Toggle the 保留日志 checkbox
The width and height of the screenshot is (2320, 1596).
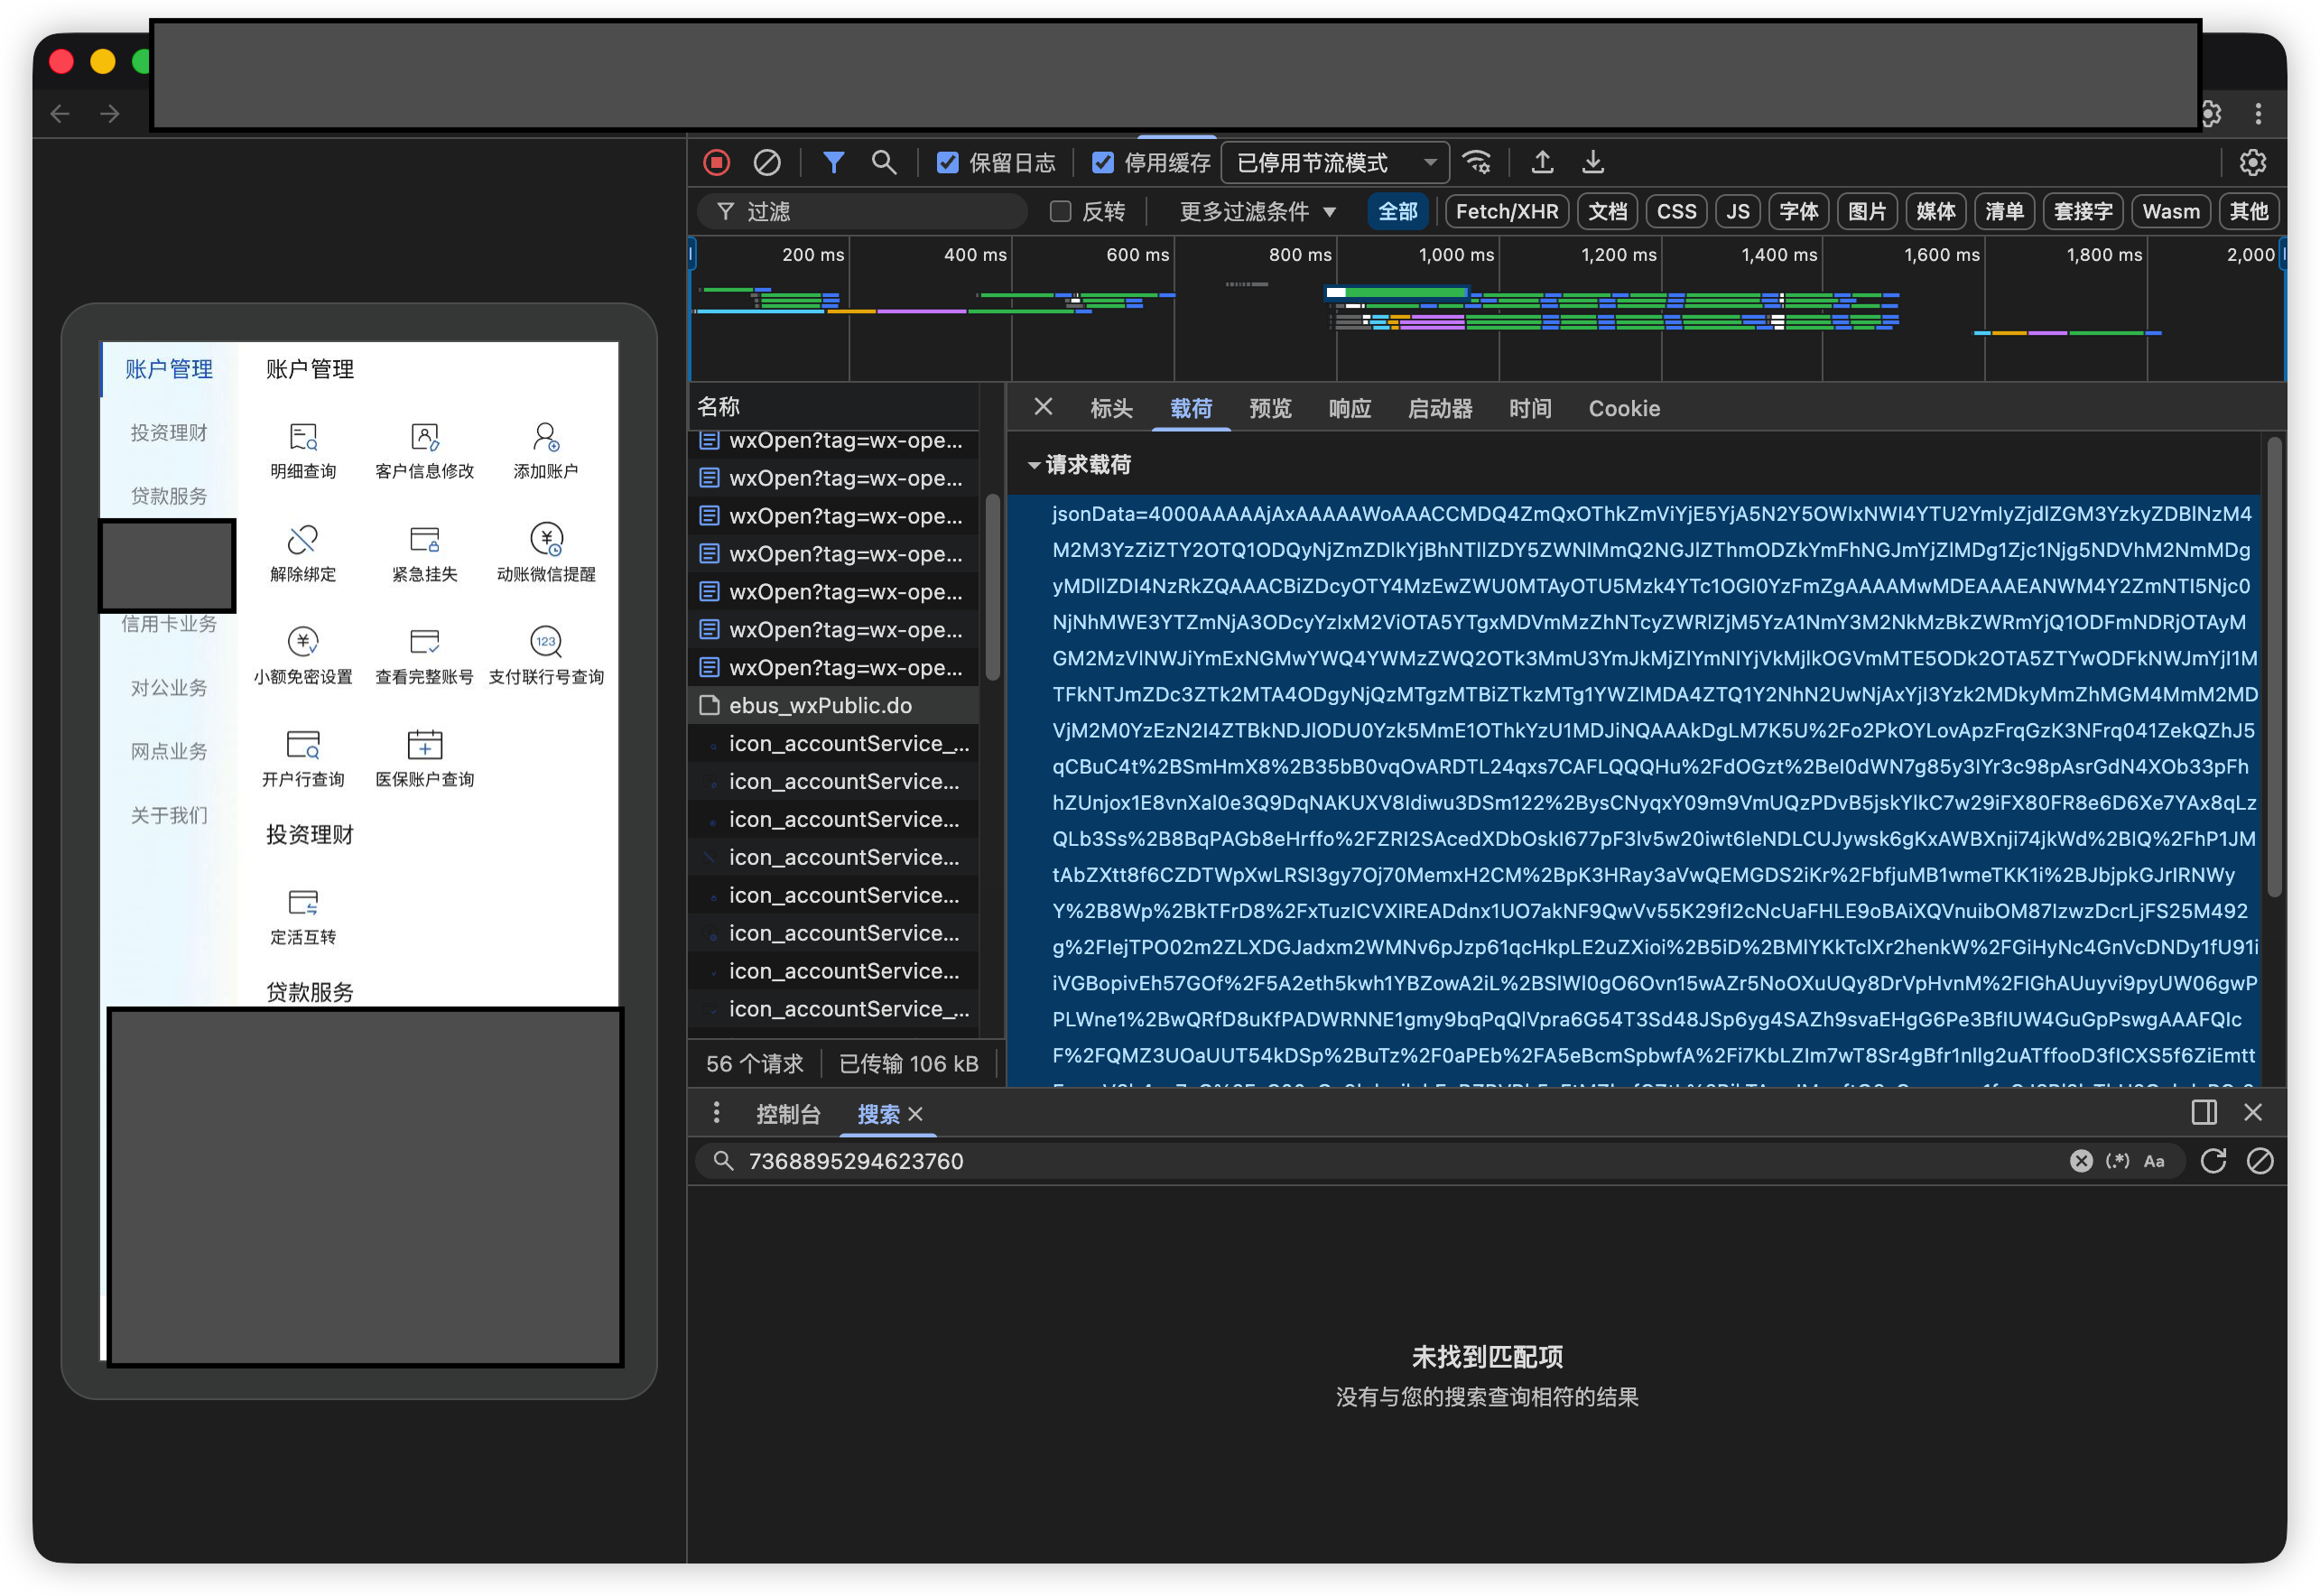click(x=947, y=162)
